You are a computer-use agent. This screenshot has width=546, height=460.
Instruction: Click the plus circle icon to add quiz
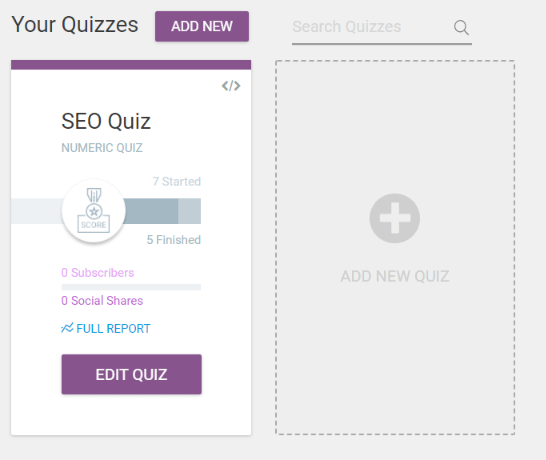[x=395, y=218]
